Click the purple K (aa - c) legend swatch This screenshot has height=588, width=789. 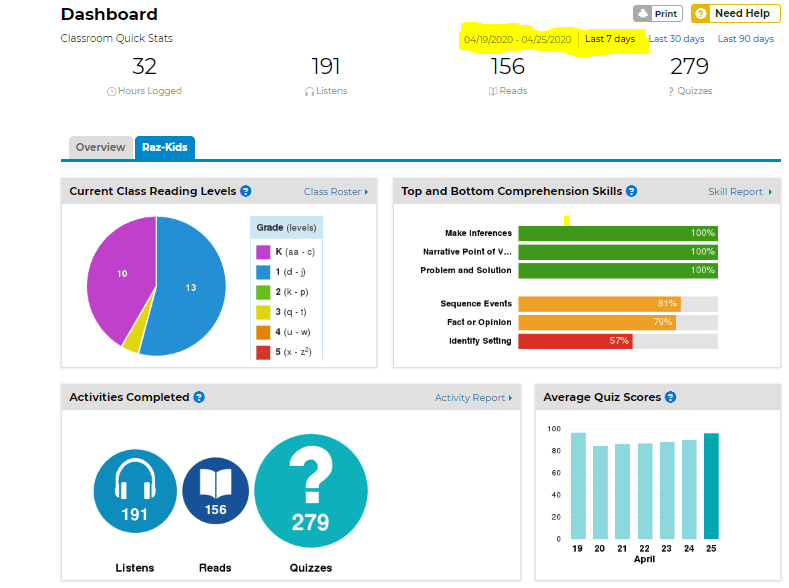point(263,252)
